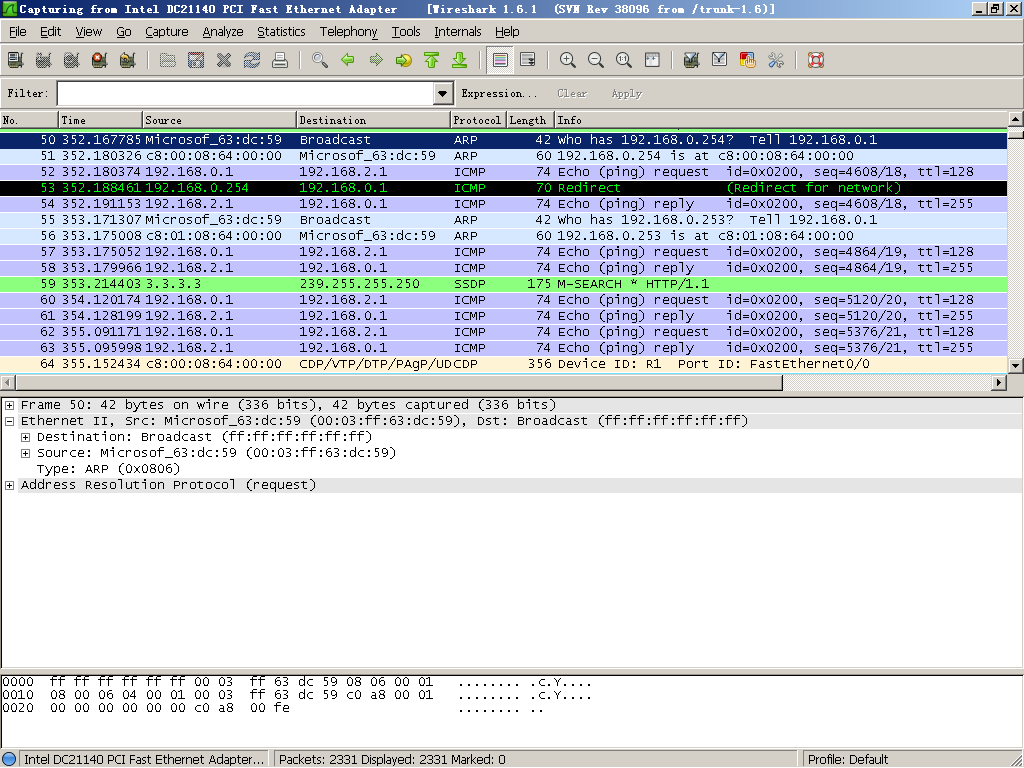
Task: Go back in packet history arrow
Action: click(x=348, y=61)
